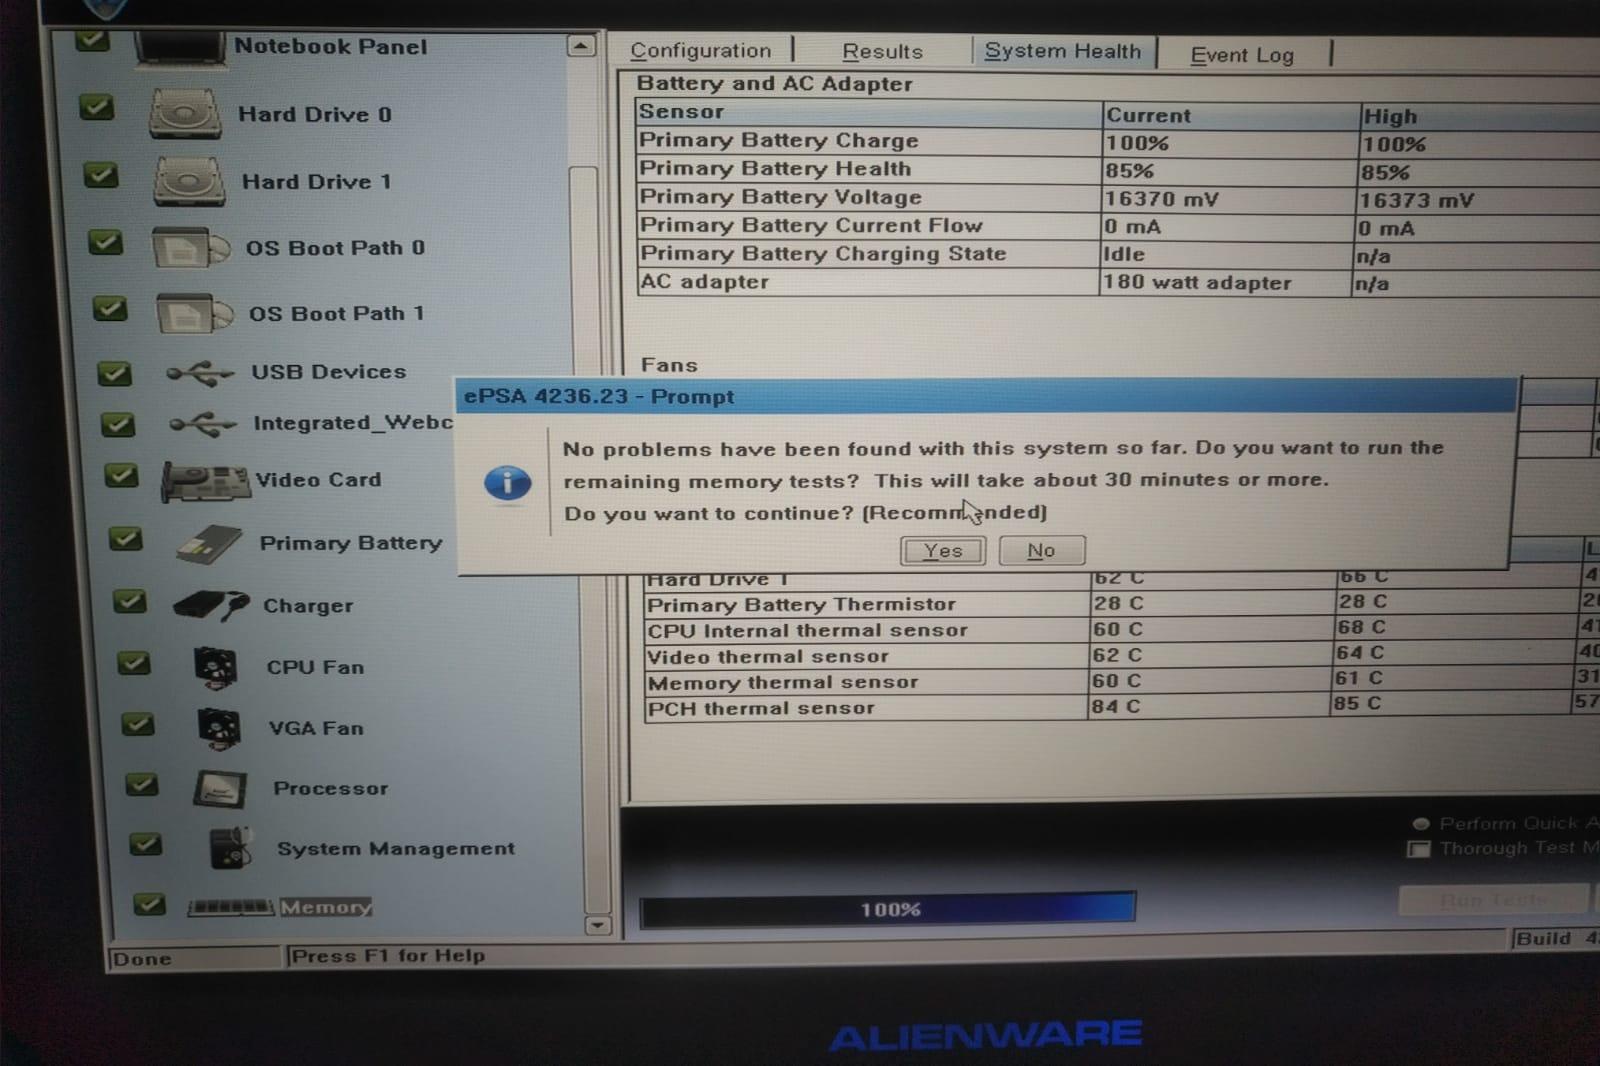Click the Memory module icon
Image resolution: width=1600 pixels, height=1066 pixels.
[x=230, y=908]
